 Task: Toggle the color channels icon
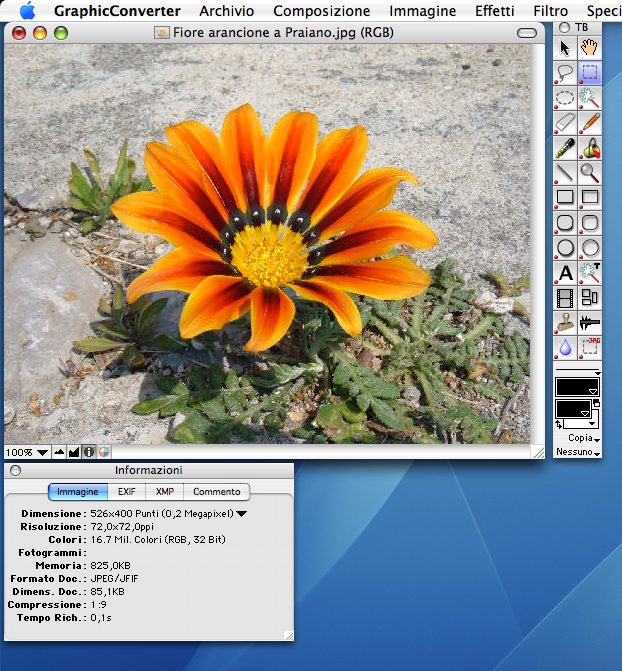pos(103,452)
